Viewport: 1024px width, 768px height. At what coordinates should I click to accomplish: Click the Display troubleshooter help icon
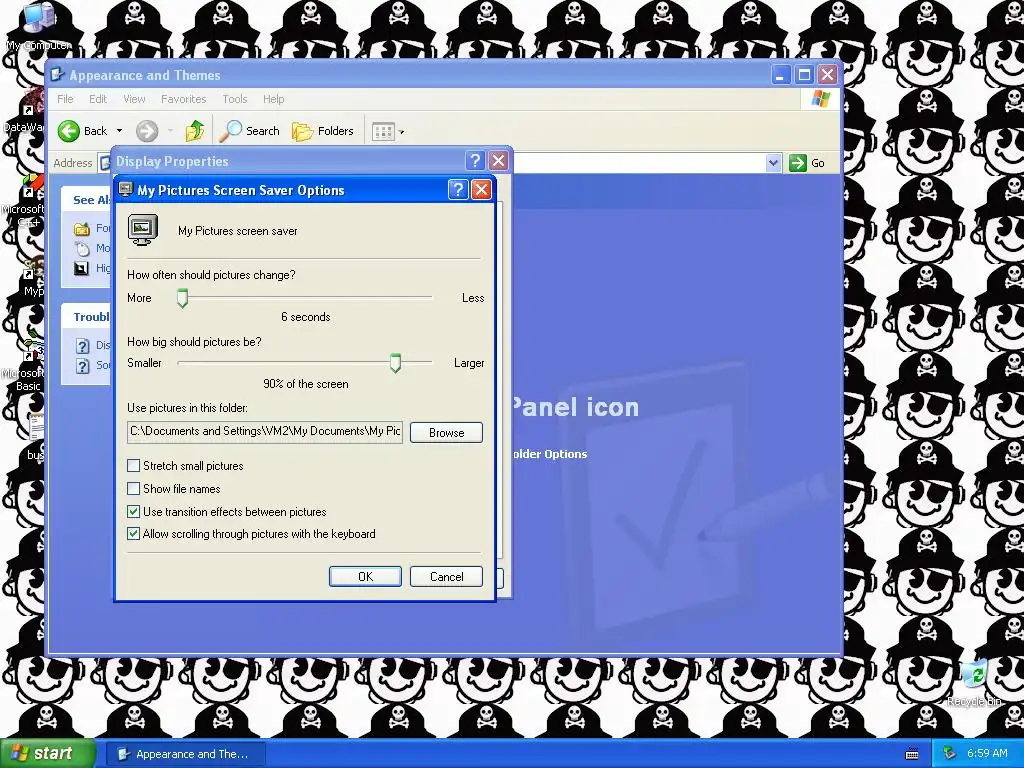pos(82,345)
